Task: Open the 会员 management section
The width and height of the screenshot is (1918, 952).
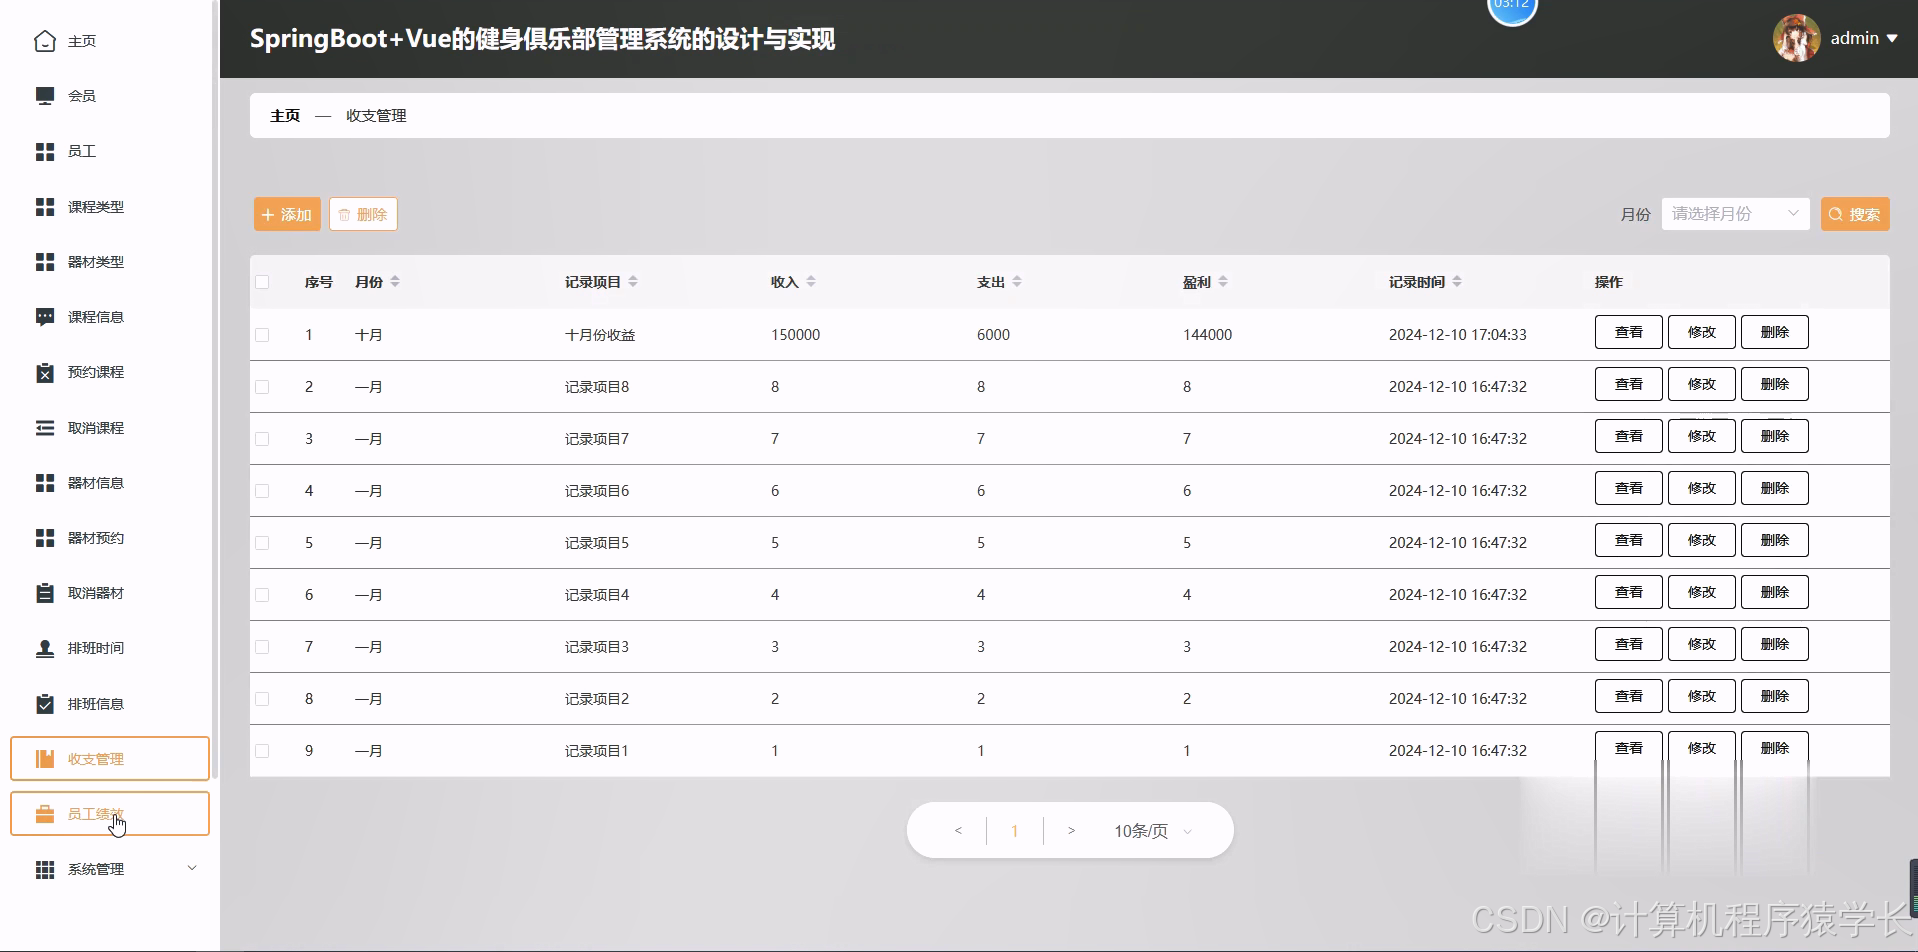Action: coord(81,95)
